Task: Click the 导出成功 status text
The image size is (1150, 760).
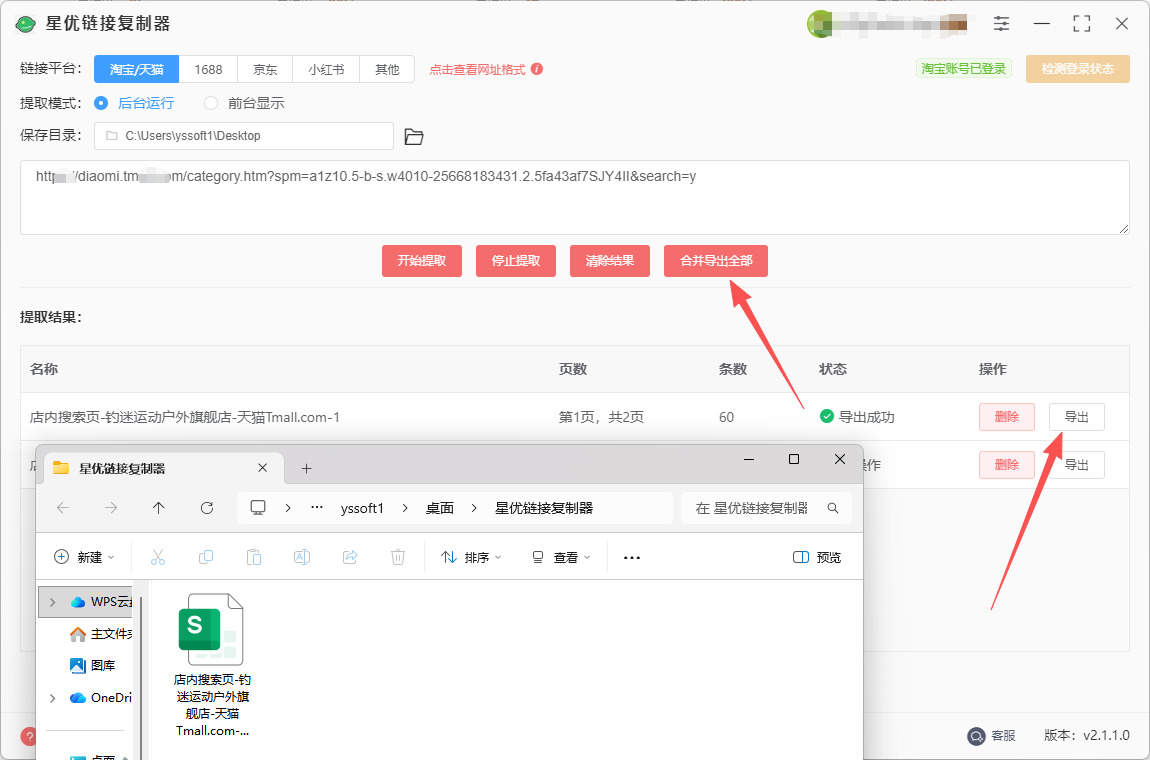Action: tap(866, 417)
